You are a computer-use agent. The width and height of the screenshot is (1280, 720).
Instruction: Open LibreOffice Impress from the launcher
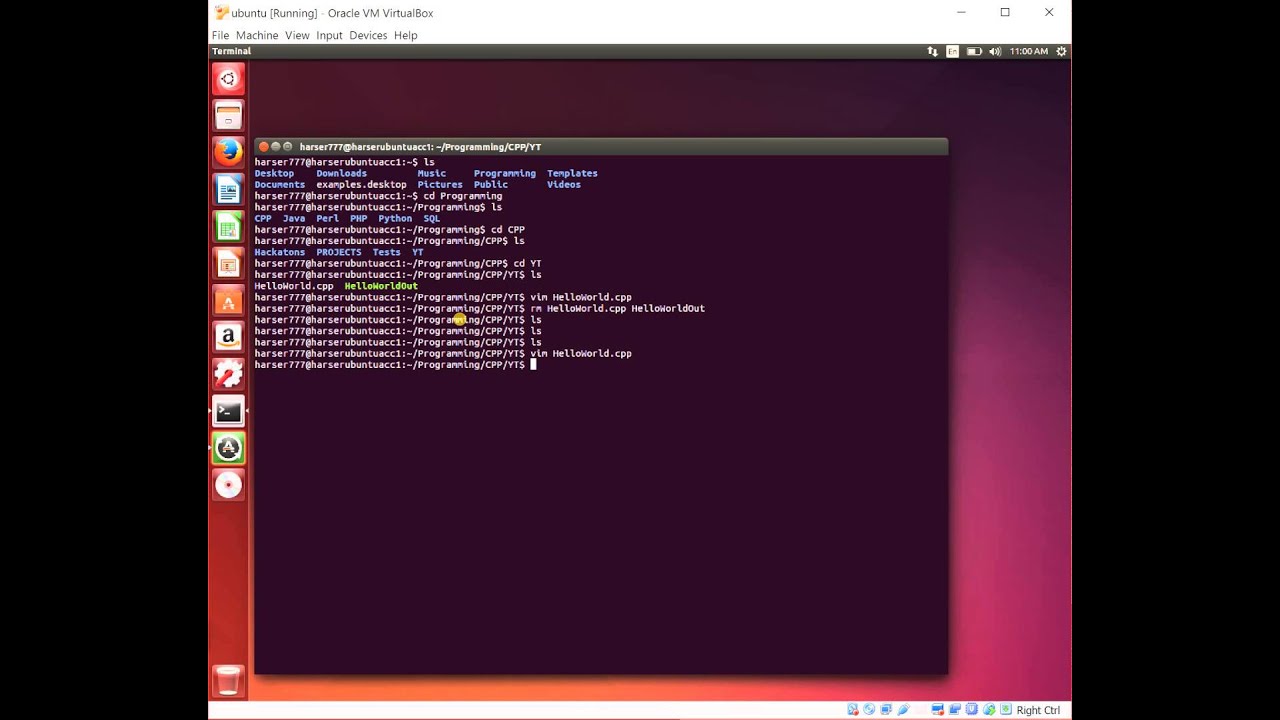point(228,263)
